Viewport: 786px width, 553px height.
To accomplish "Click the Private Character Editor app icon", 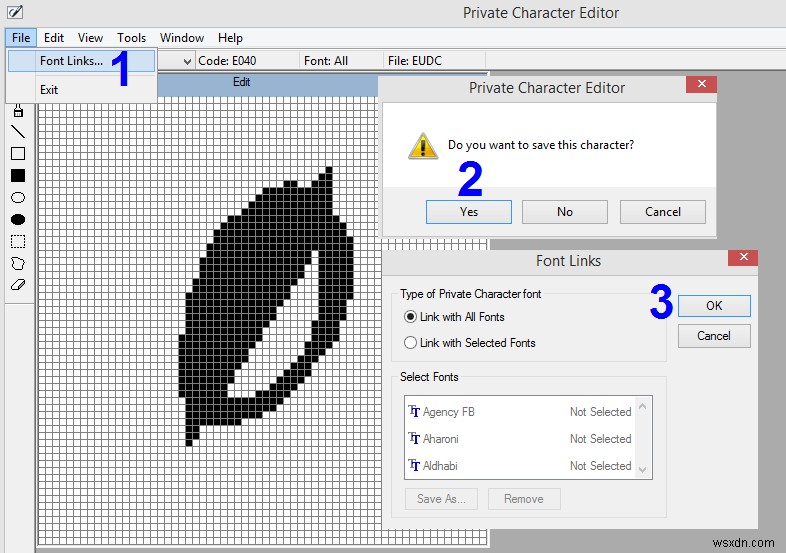I will (15, 12).
